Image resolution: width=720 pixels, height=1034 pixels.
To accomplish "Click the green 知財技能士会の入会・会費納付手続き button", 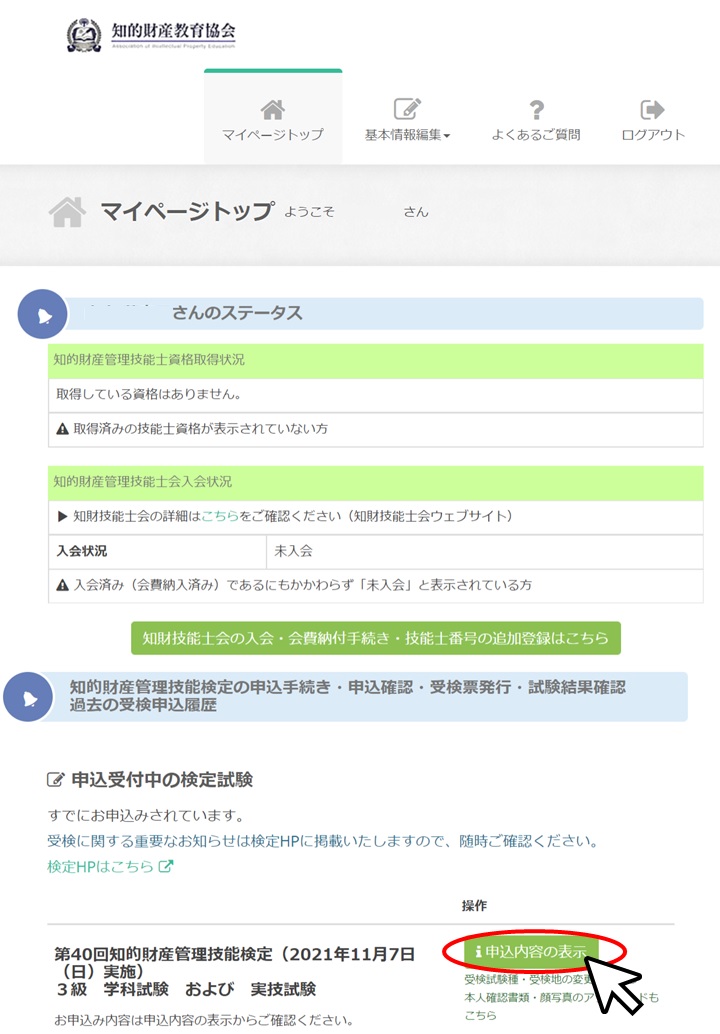I will pyautogui.click(x=376, y=638).
